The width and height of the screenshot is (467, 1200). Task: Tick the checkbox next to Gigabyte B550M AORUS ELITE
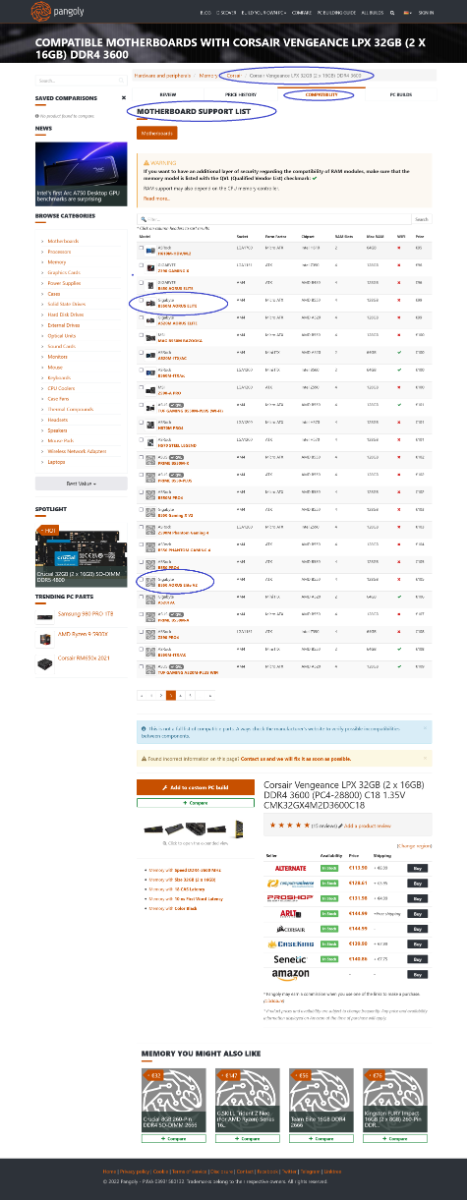click(142, 298)
